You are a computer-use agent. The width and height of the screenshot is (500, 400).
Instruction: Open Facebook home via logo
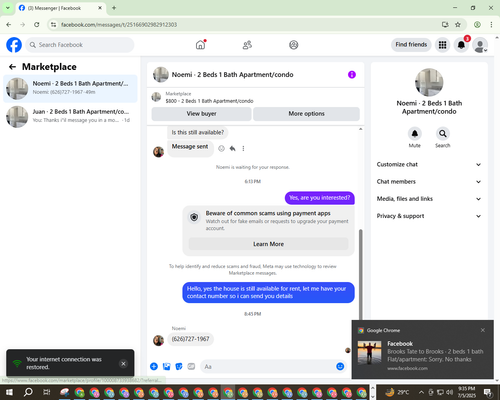coord(14,45)
